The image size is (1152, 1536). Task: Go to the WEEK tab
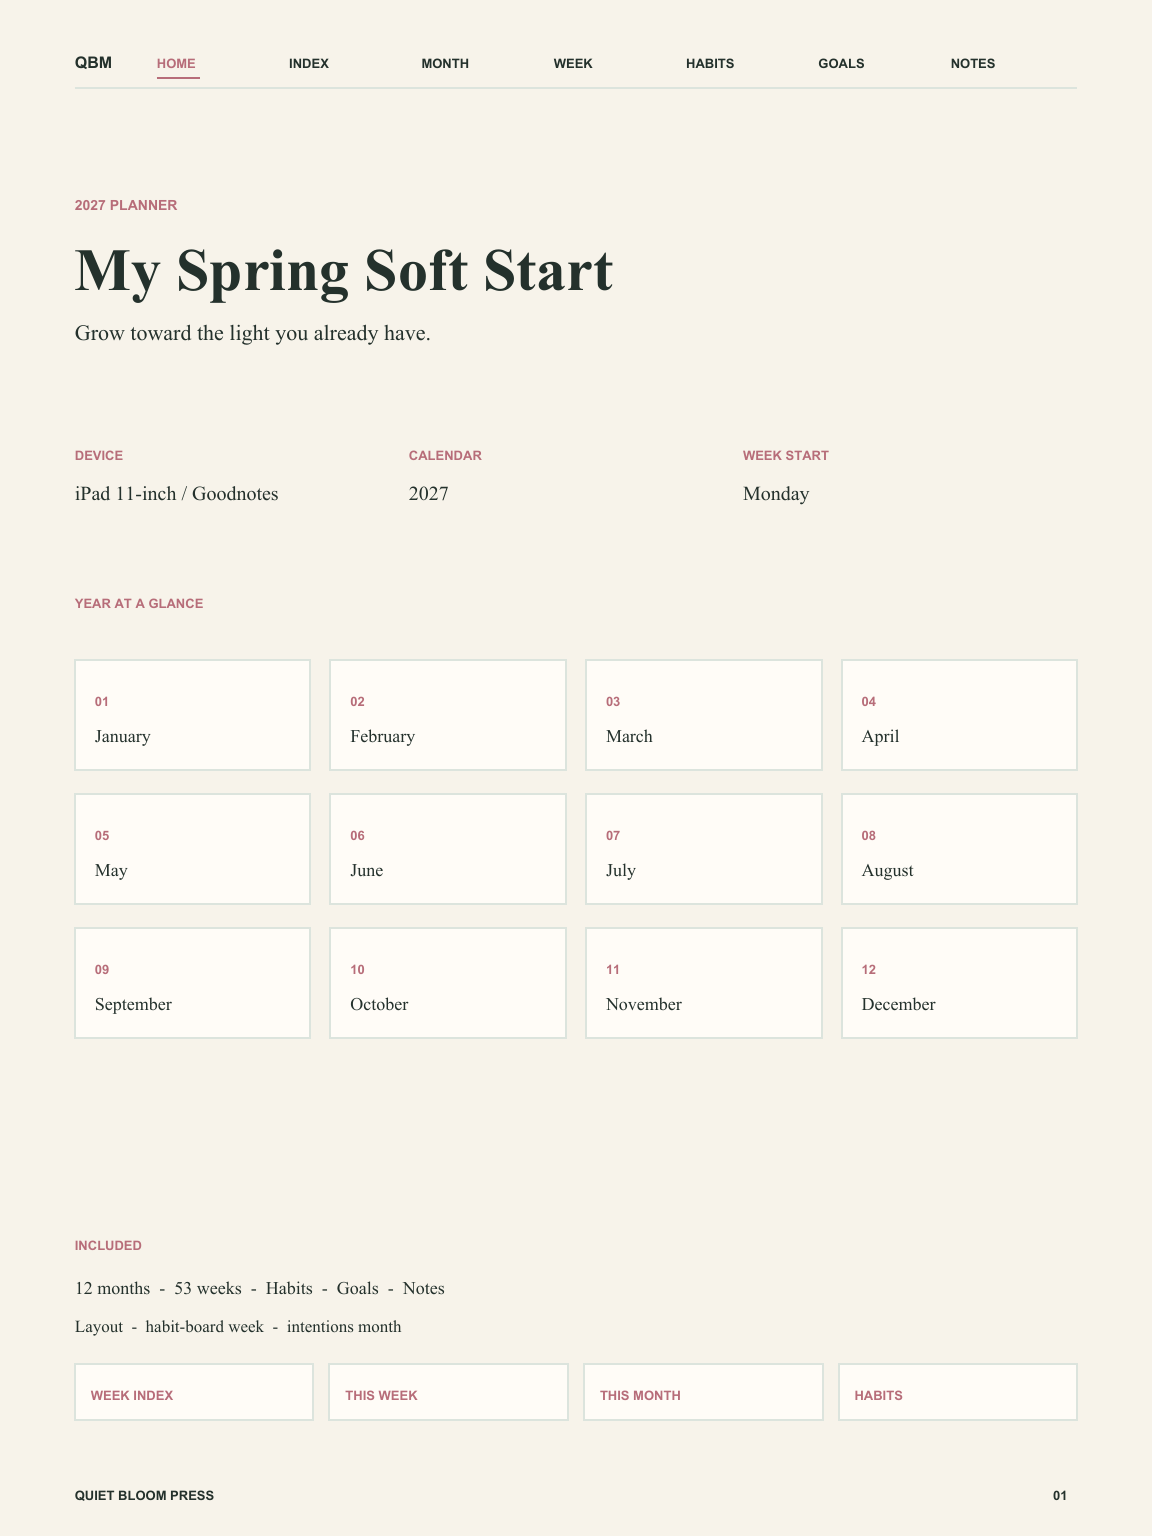click(573, 63)
